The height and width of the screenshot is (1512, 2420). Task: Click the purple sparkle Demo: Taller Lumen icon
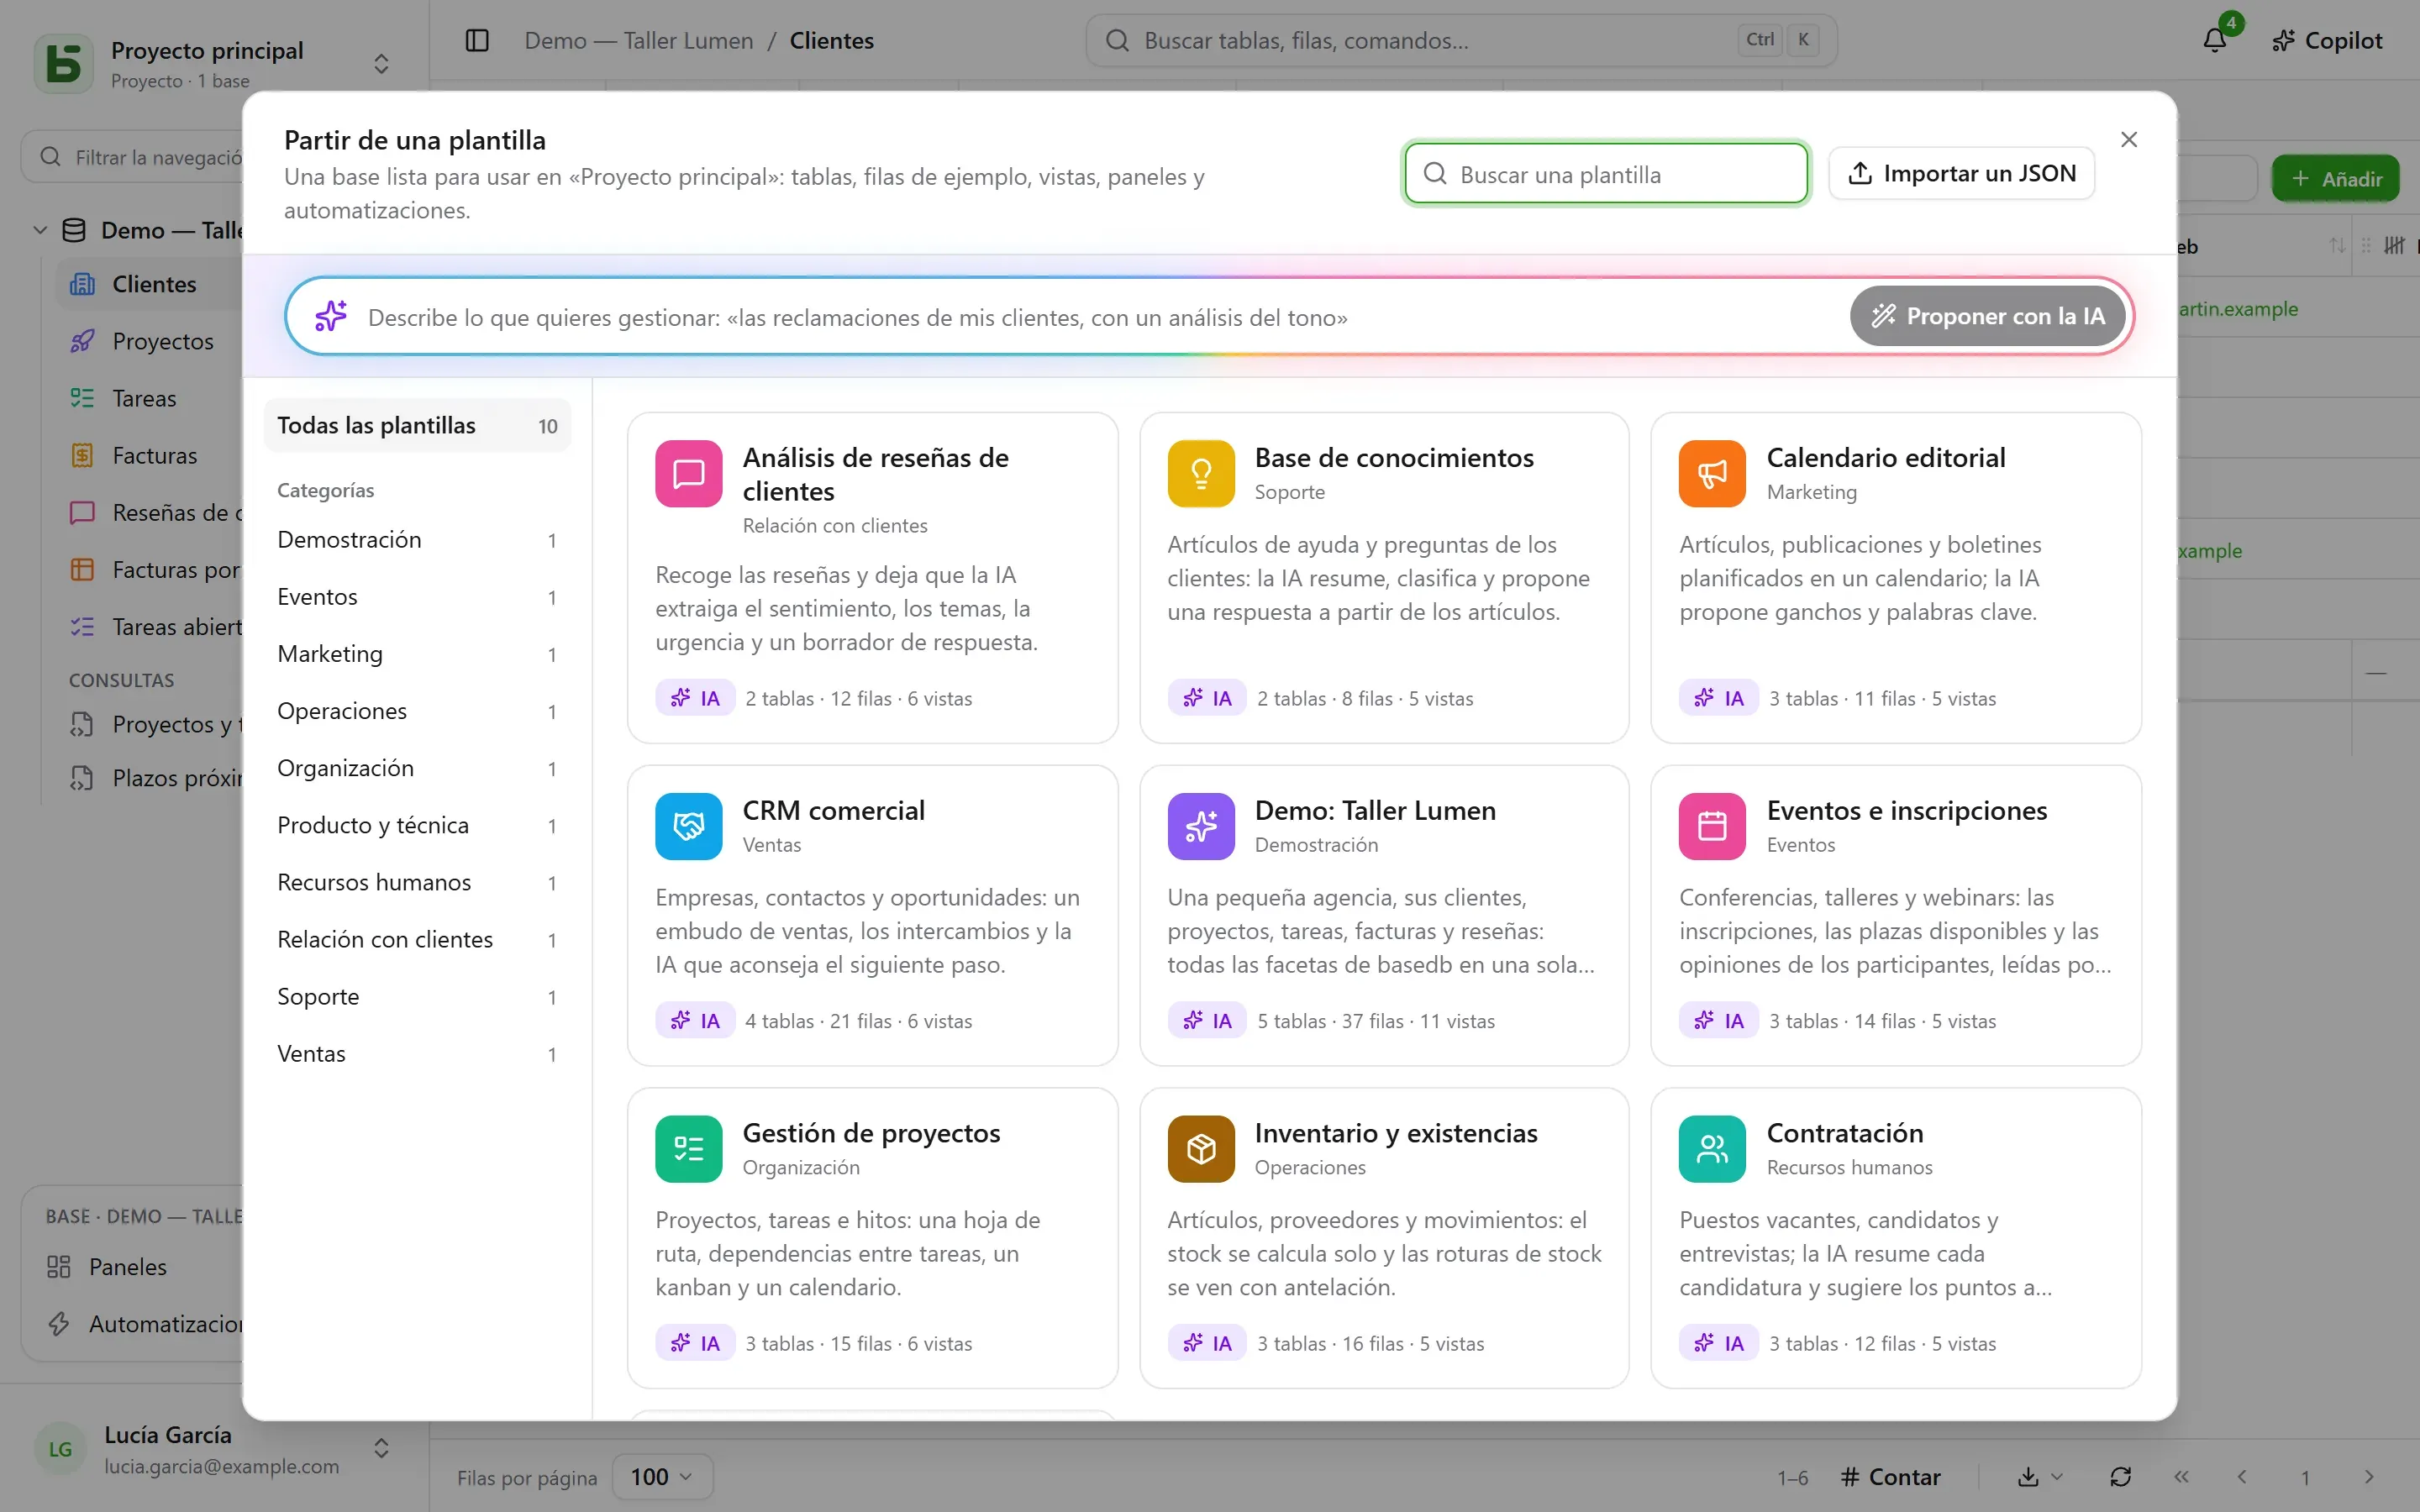(1200, 826)
